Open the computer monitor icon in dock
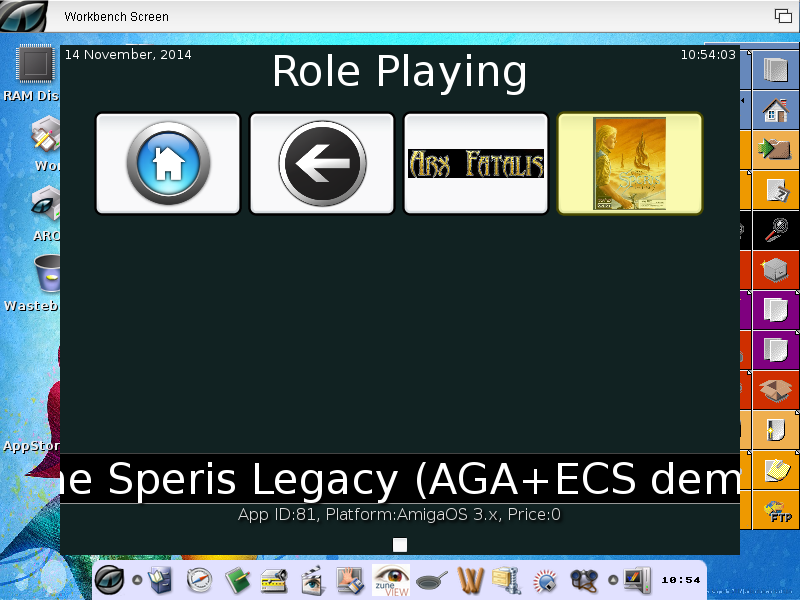The height and width of the screenshot is (600, 800). [637, 580]
